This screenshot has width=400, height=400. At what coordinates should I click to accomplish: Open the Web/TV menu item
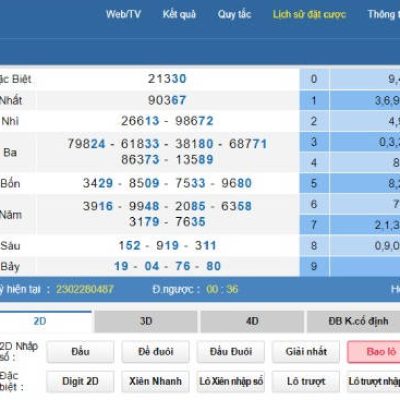coord(123,14)
